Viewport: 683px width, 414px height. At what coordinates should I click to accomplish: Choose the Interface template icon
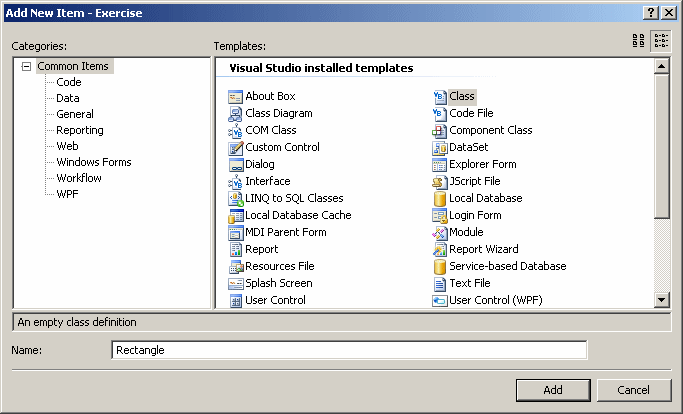(235, 181)
